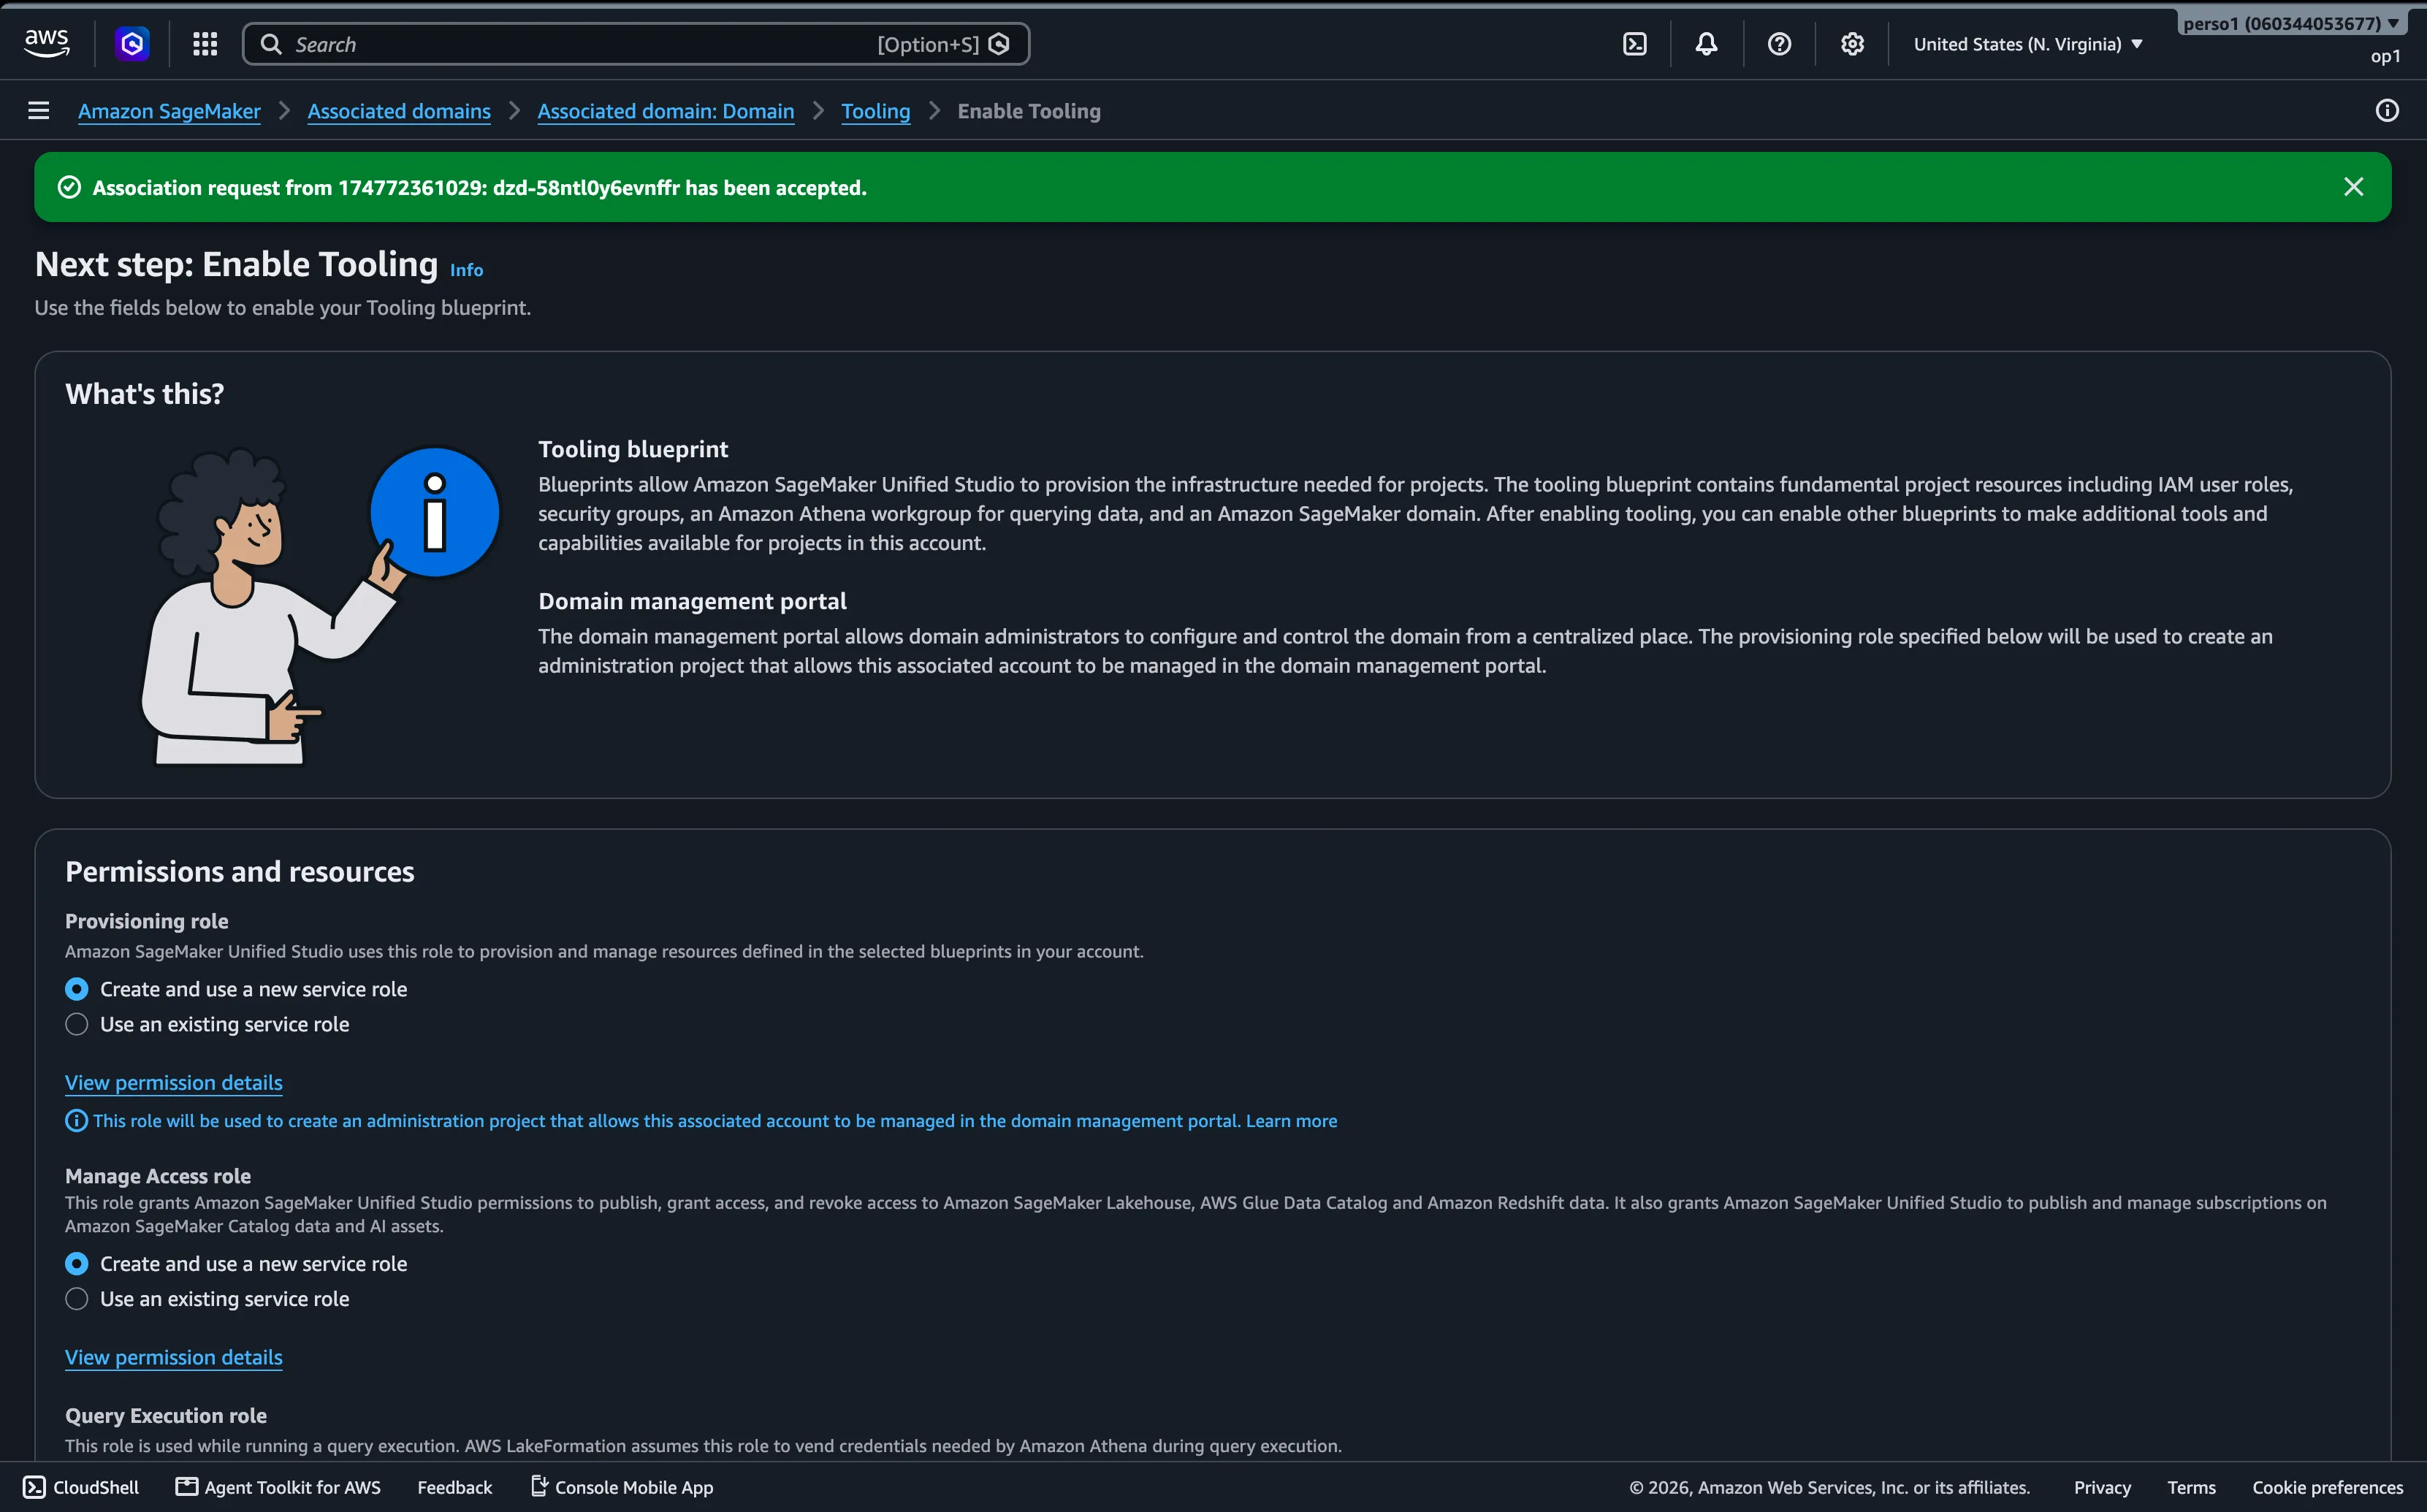Click the success check icon in banner
Image resolution: width=2427 pixels, height=1512 pixels.
pos(69,187)
